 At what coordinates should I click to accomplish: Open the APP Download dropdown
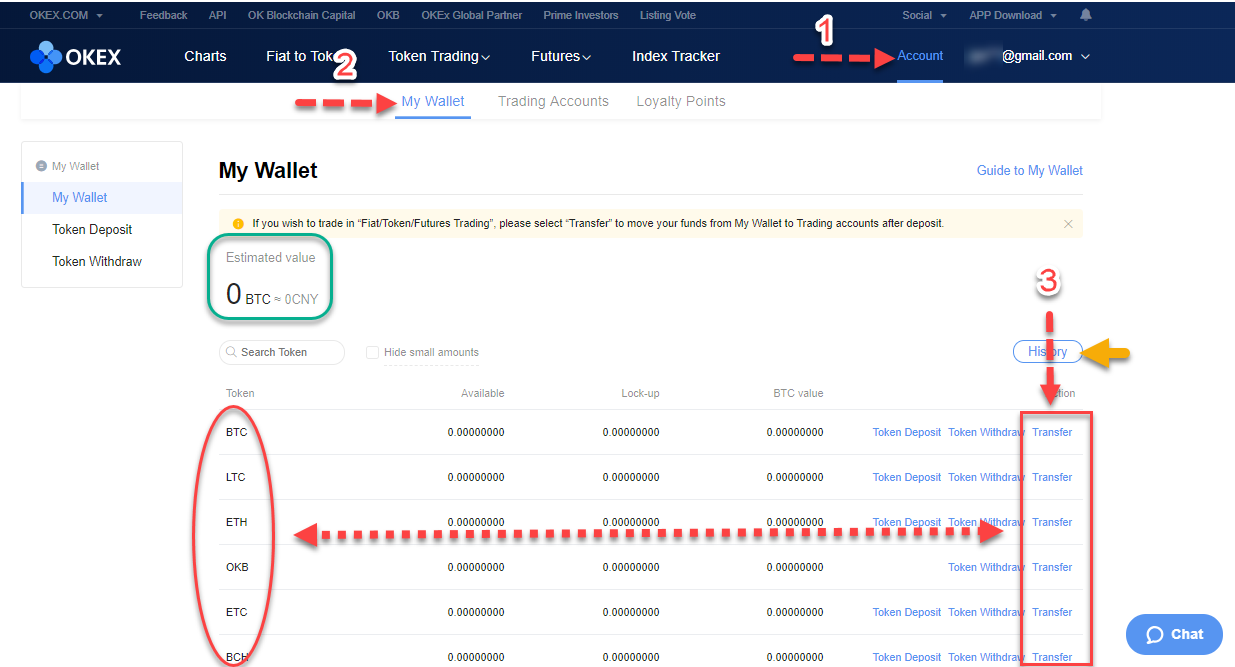pos(1012,15)
